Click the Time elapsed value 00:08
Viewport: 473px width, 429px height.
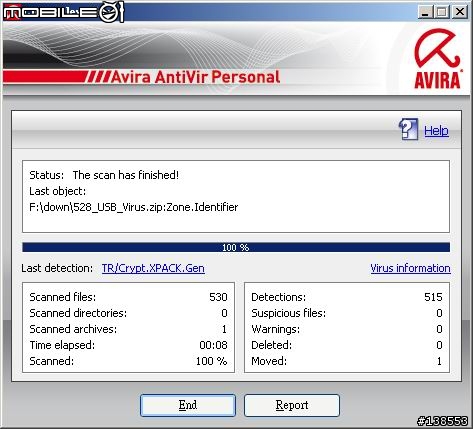tap(213, 345)
